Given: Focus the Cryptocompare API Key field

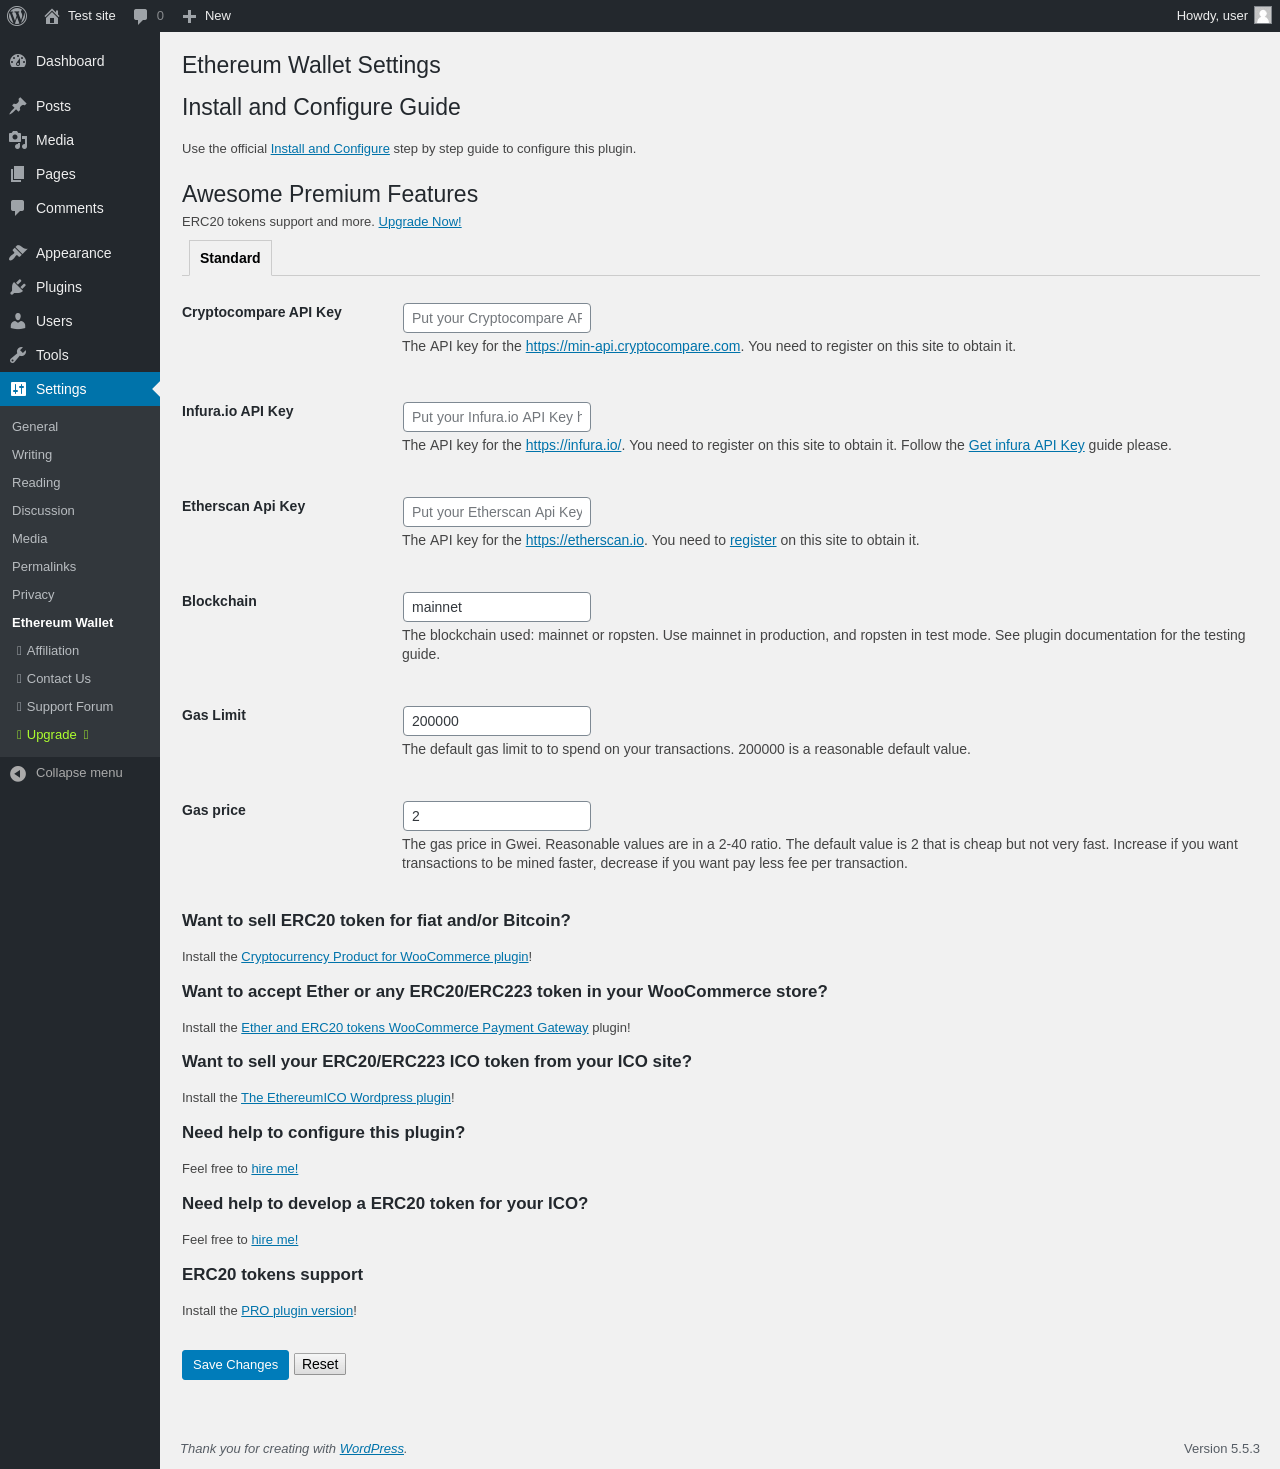Looking at the screenshot, I should [x=497, y=318].
